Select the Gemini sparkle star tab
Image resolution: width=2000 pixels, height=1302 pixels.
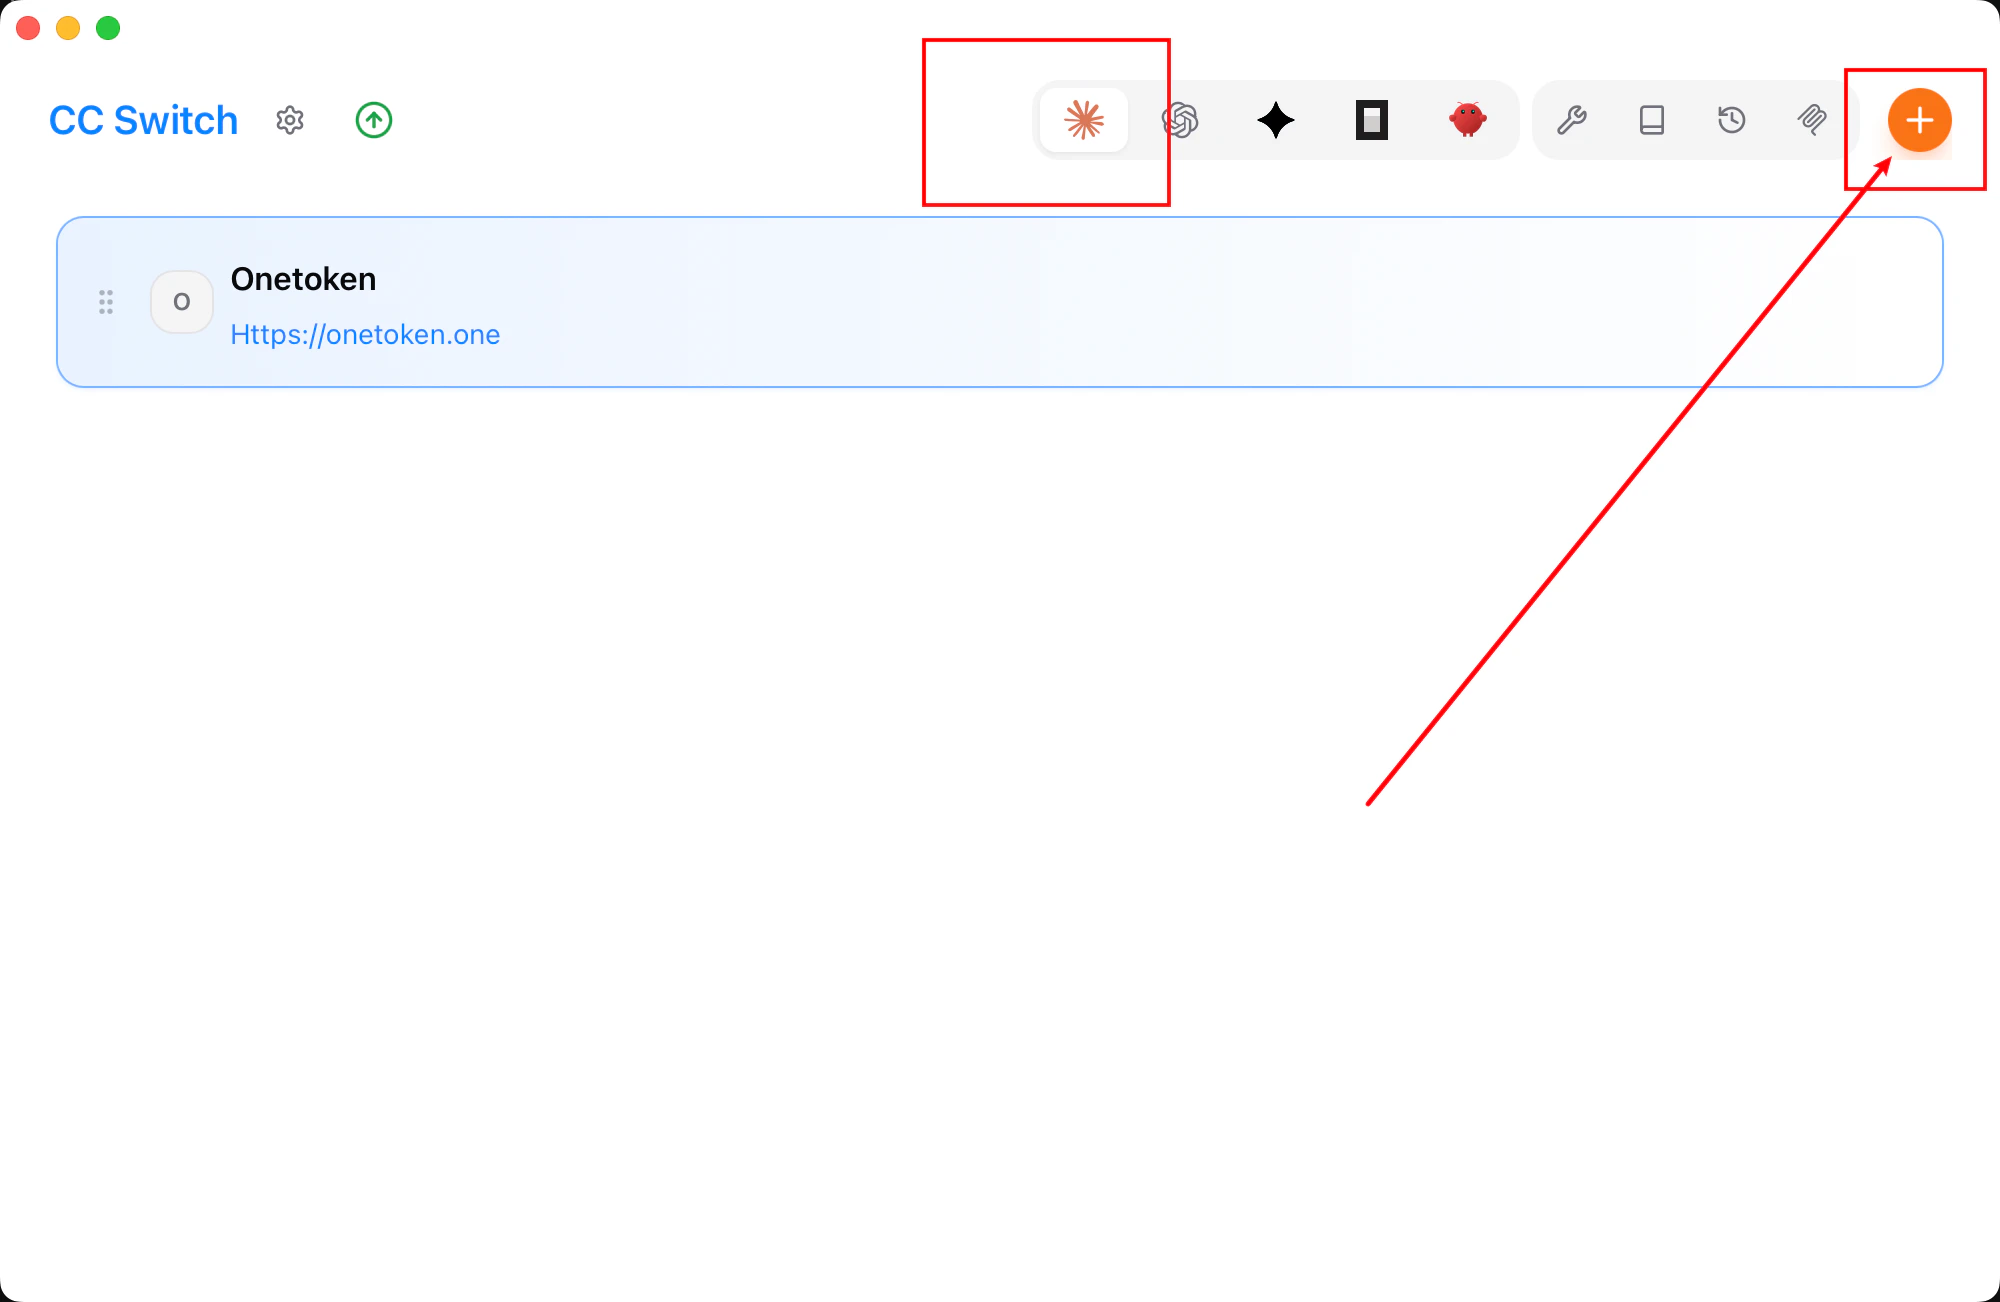pyautogui.click(x=1276, y=120)
